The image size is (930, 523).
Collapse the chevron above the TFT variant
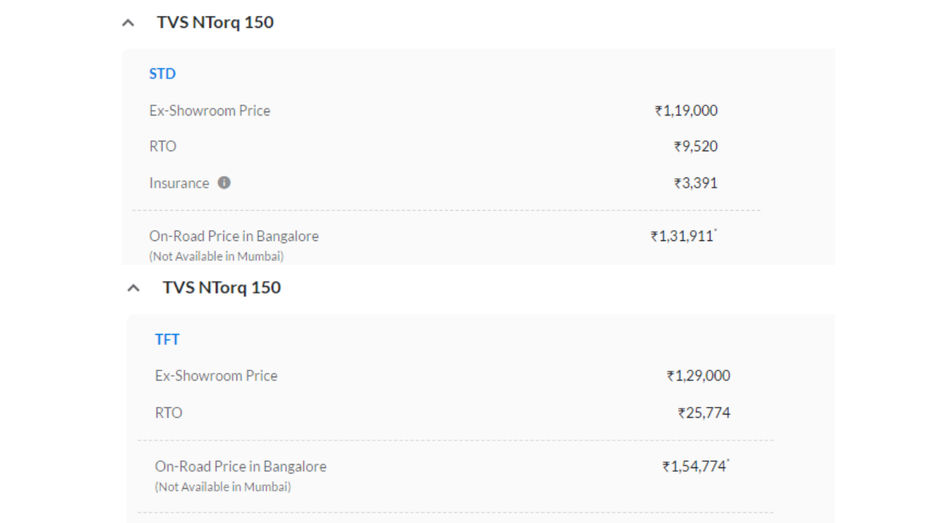(134, 288)
